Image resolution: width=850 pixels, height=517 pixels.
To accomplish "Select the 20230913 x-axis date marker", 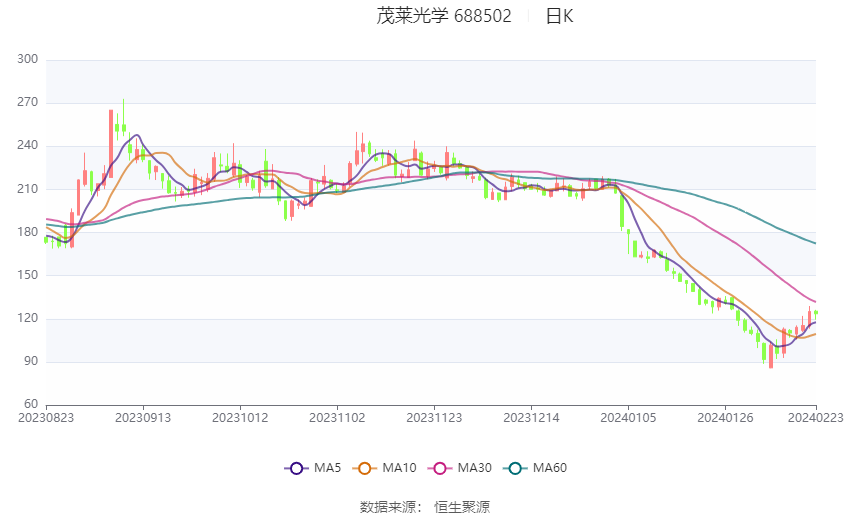I will coord(143,418).
